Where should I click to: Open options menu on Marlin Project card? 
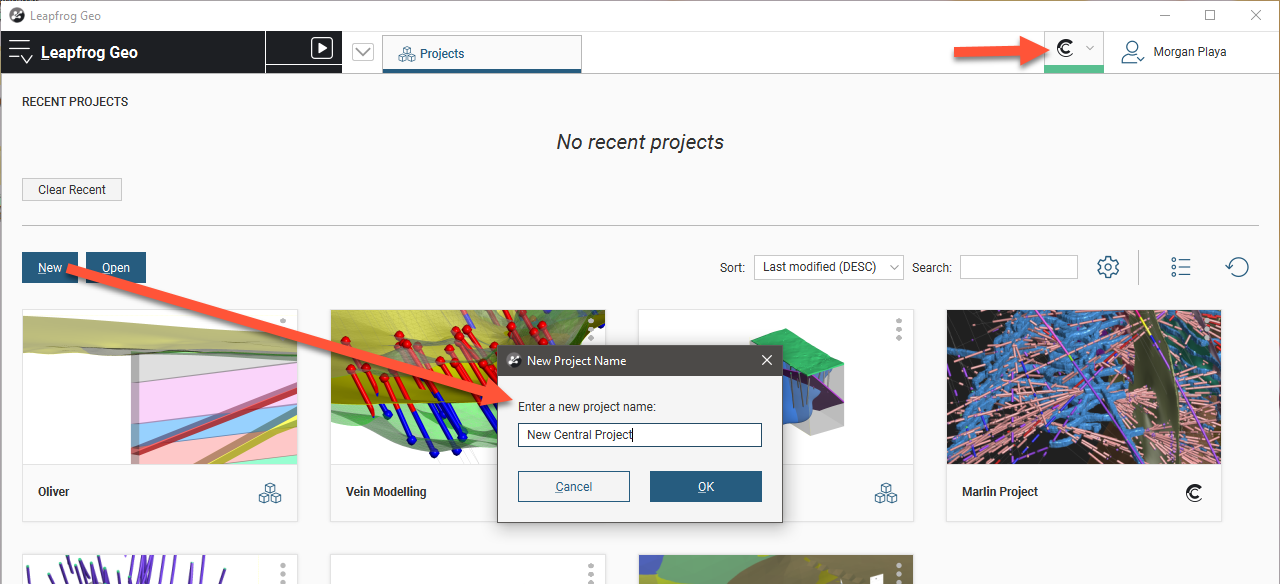pyautogui.click(x=1207, y=329)
